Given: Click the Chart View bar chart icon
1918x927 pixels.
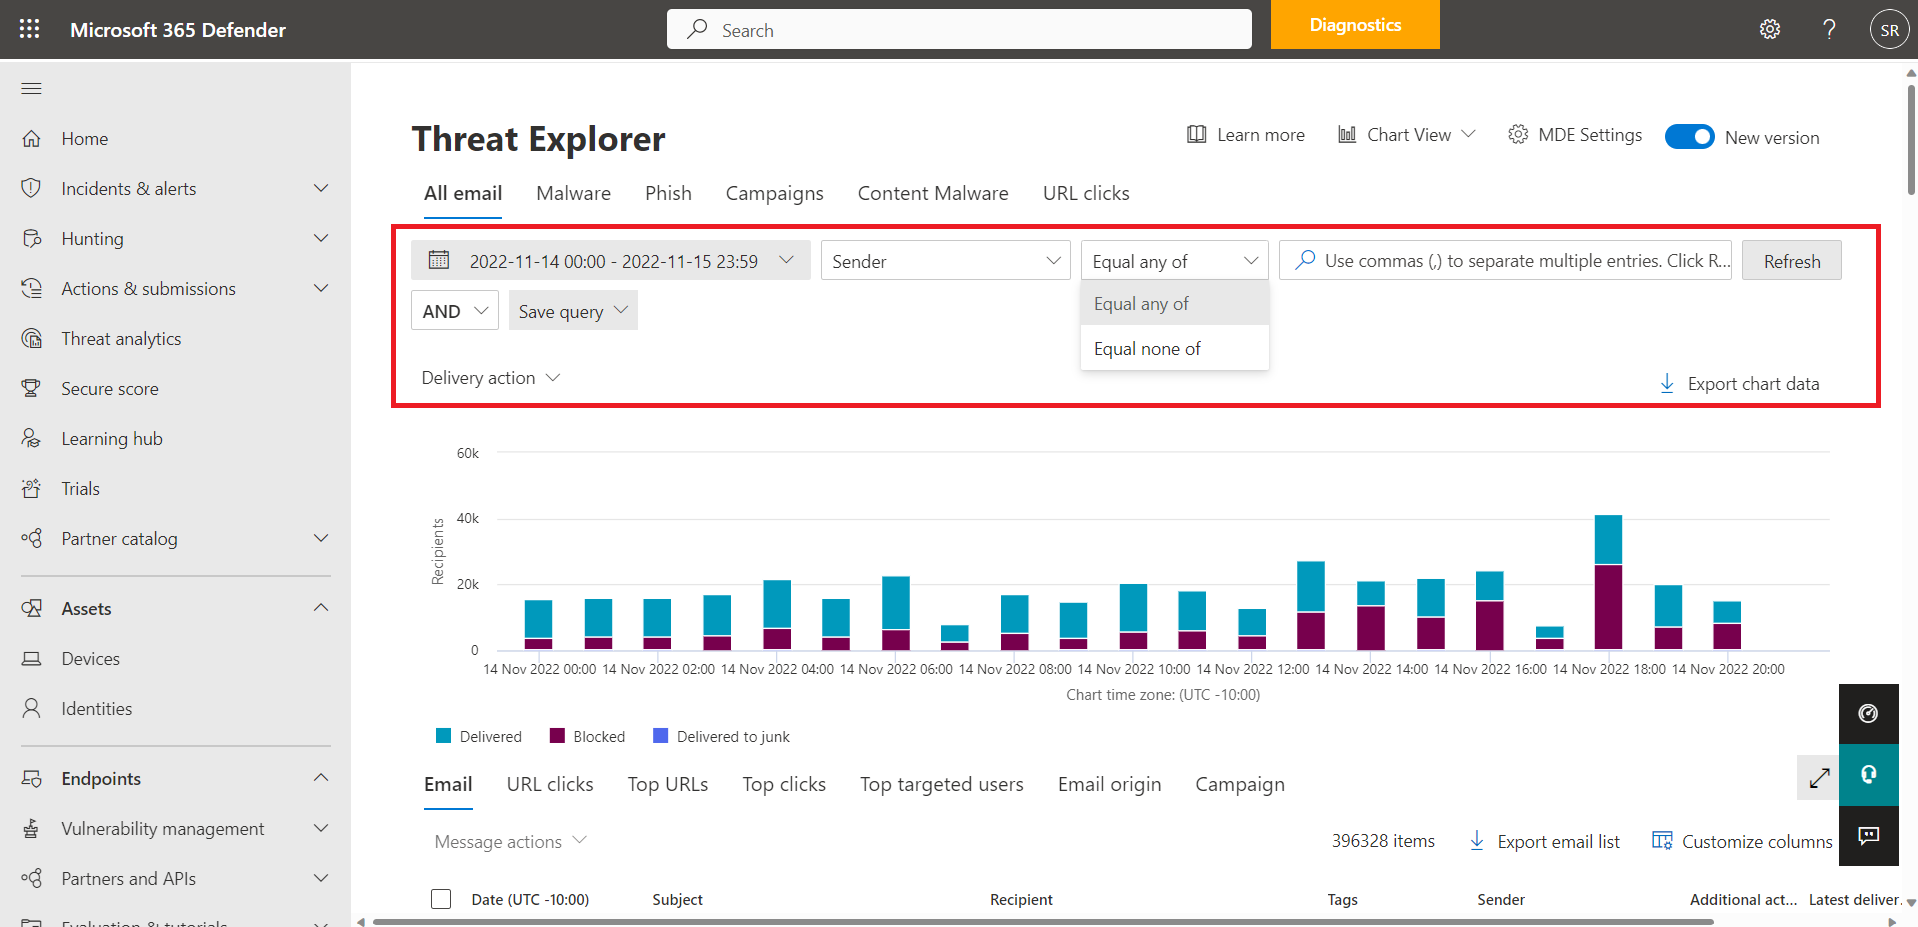Looking at the screenshot, I should point(1347,134).
